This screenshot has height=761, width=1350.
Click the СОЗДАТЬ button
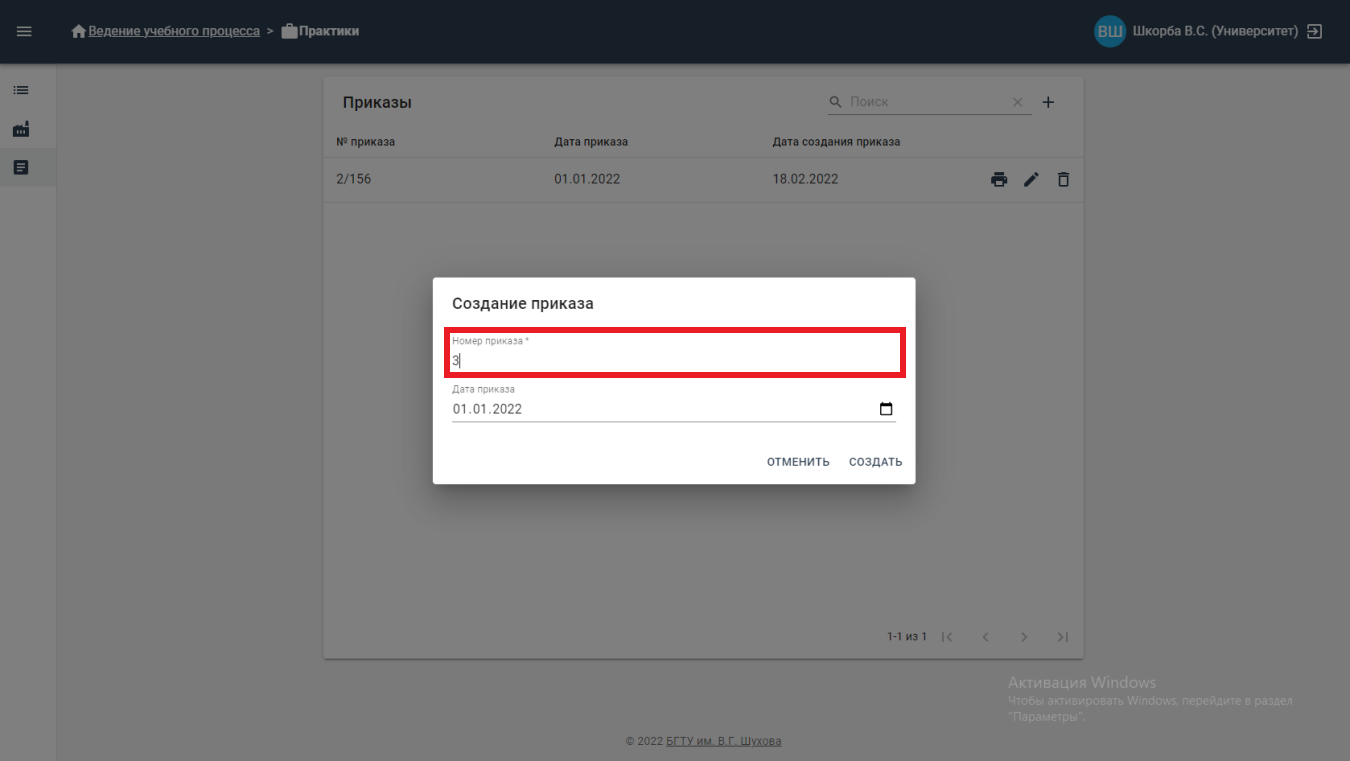tap(875, 462)
